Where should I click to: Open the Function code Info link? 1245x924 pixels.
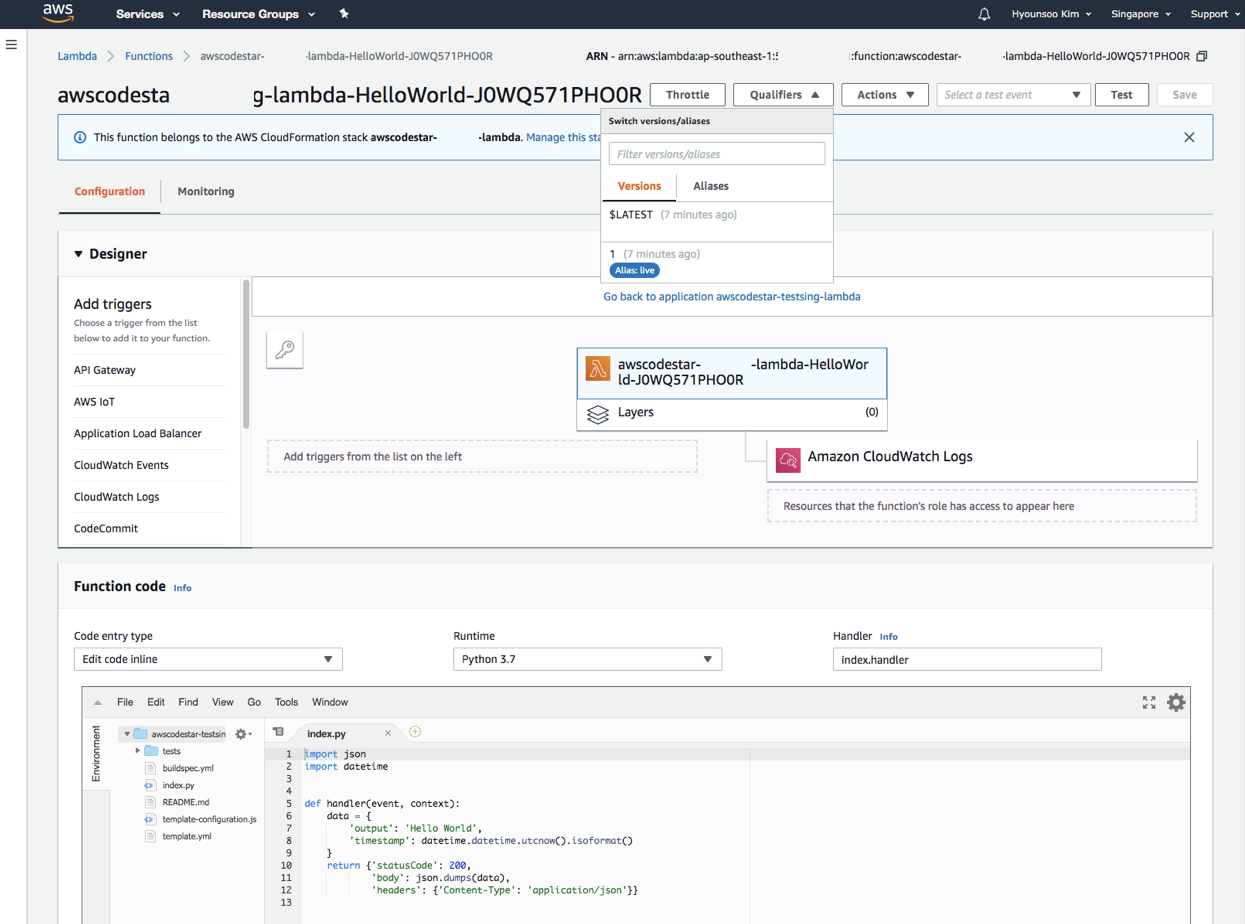click(x=182, y=588)
